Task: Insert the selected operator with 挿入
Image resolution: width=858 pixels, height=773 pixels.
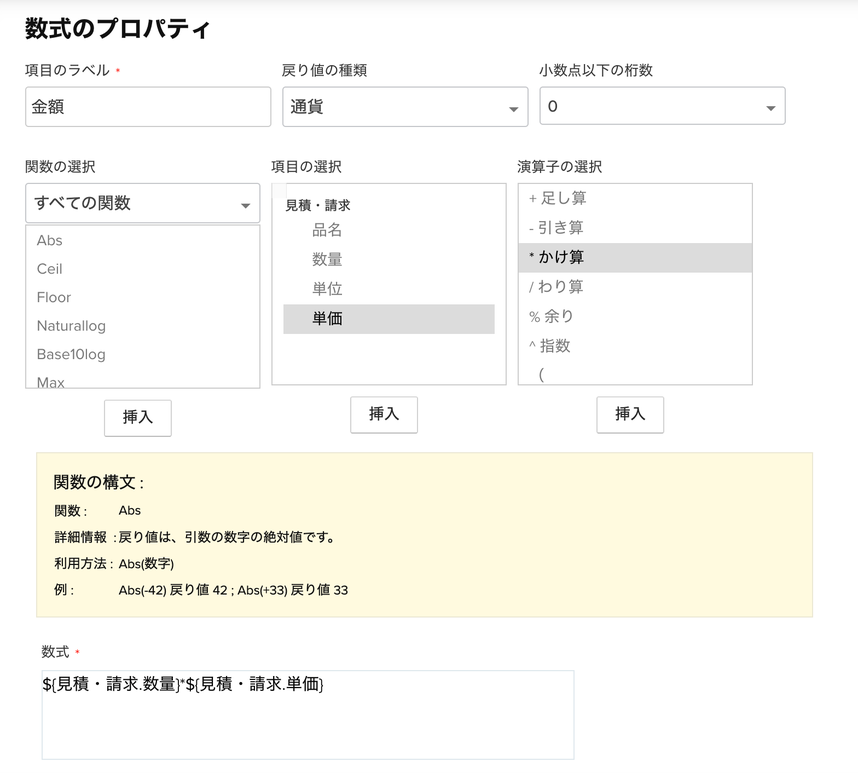Action: [629, 414]
